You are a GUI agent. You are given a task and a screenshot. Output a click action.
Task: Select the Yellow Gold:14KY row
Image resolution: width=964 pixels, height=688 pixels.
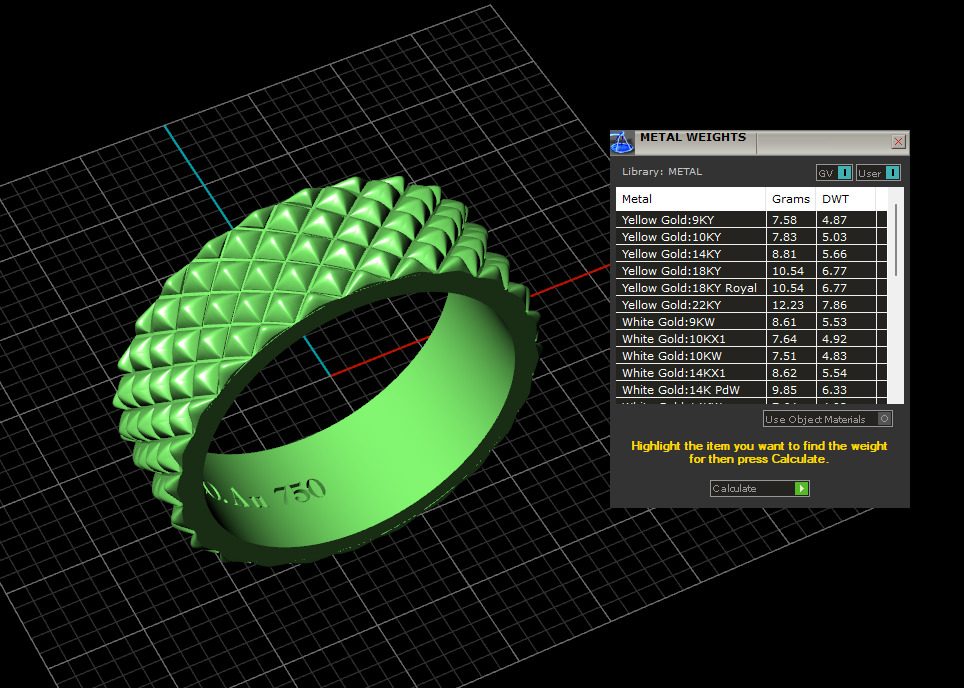pos(751,254)
